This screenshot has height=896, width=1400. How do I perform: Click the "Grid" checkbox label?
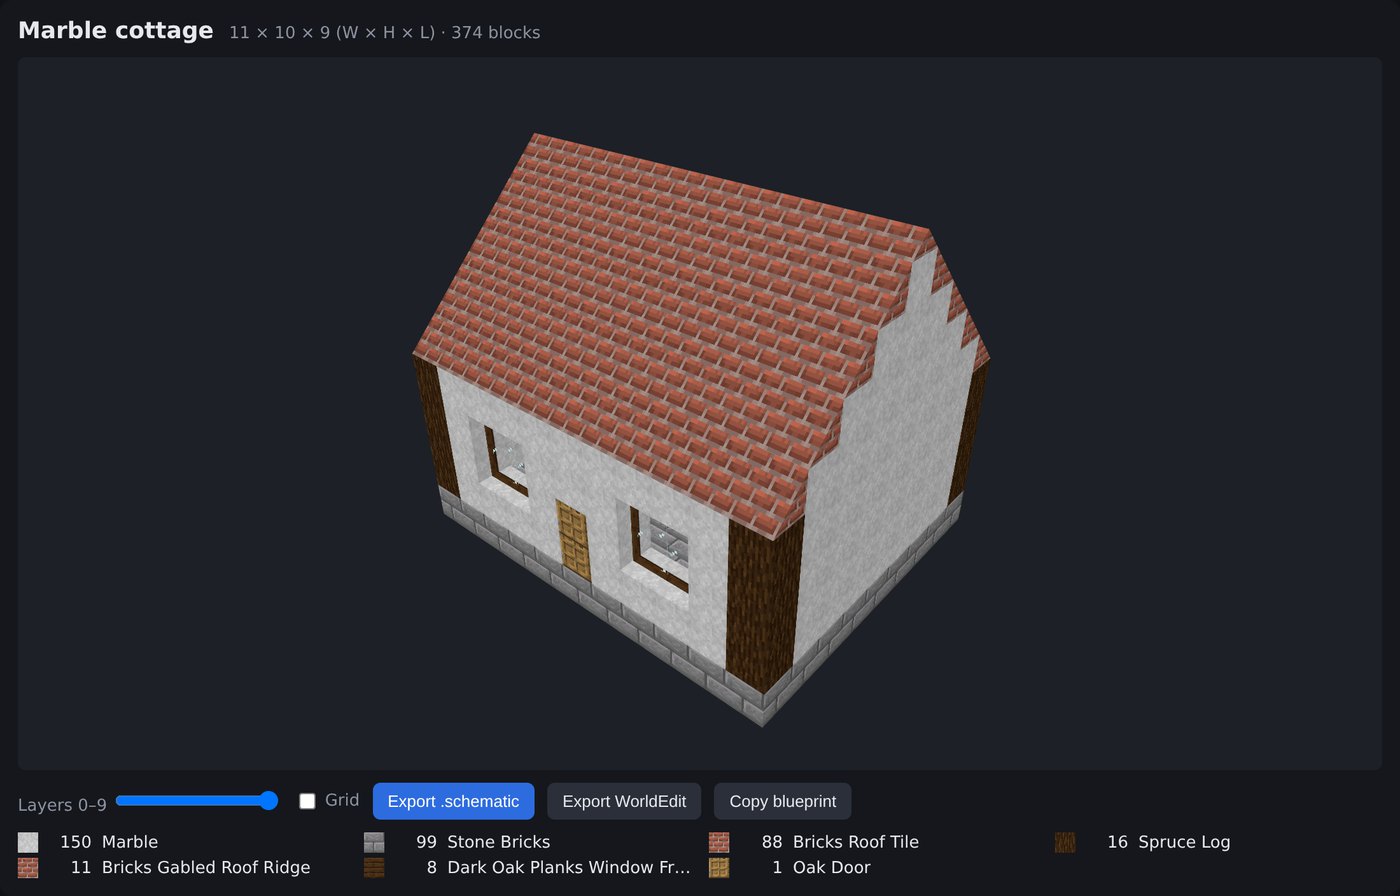[x=342, y=800]
